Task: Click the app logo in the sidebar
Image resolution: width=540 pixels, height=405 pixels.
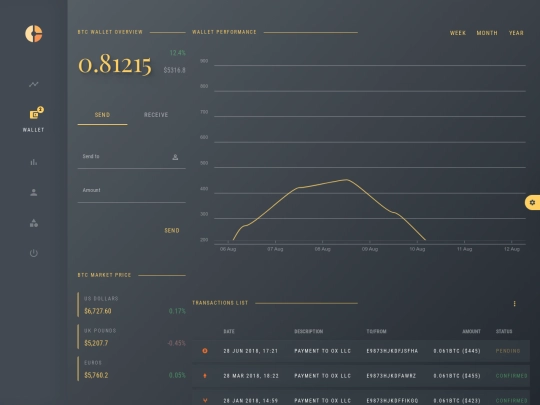Action: point(34,34)
